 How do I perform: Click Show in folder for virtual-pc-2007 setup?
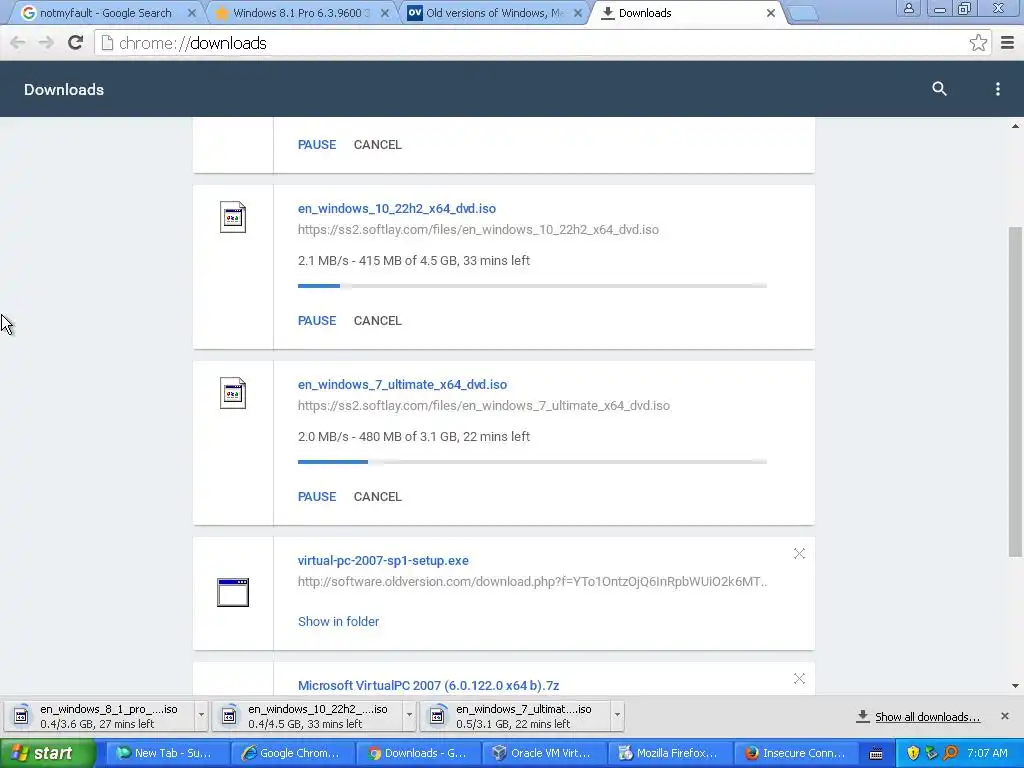[x=338, y=622]
